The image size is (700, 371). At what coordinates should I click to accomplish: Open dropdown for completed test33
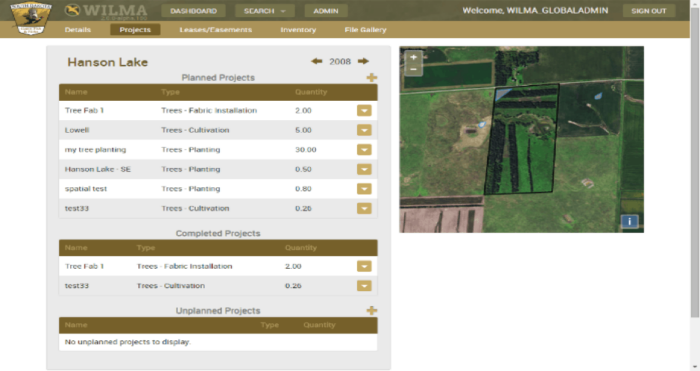tap(364, 286)
